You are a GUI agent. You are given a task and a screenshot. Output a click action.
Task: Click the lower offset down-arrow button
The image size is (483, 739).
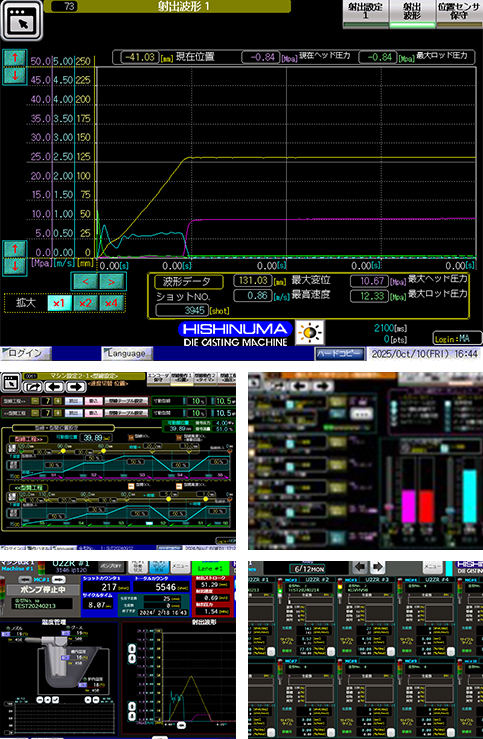coord(15,266)
